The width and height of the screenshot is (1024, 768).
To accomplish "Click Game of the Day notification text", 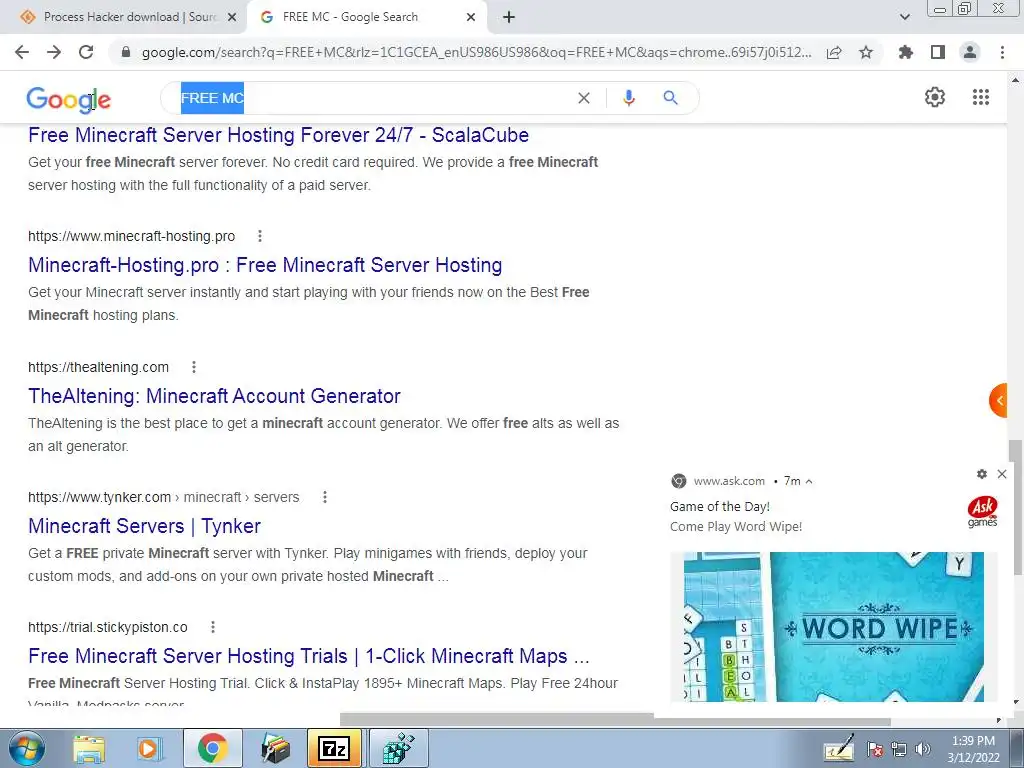I will click(x=720, y=506).
